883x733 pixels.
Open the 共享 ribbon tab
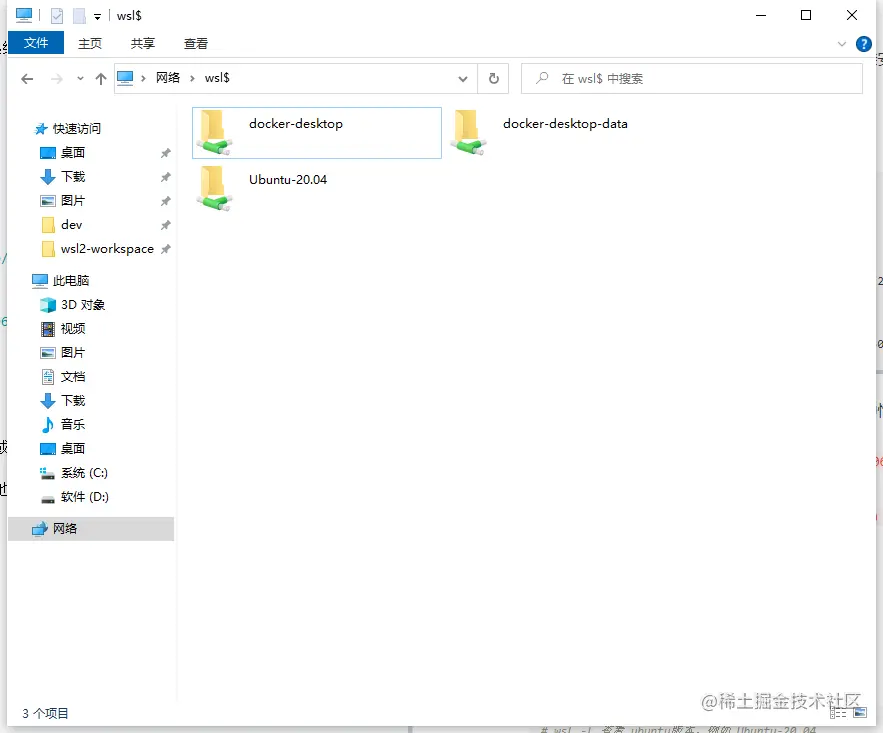coord(143,43)
